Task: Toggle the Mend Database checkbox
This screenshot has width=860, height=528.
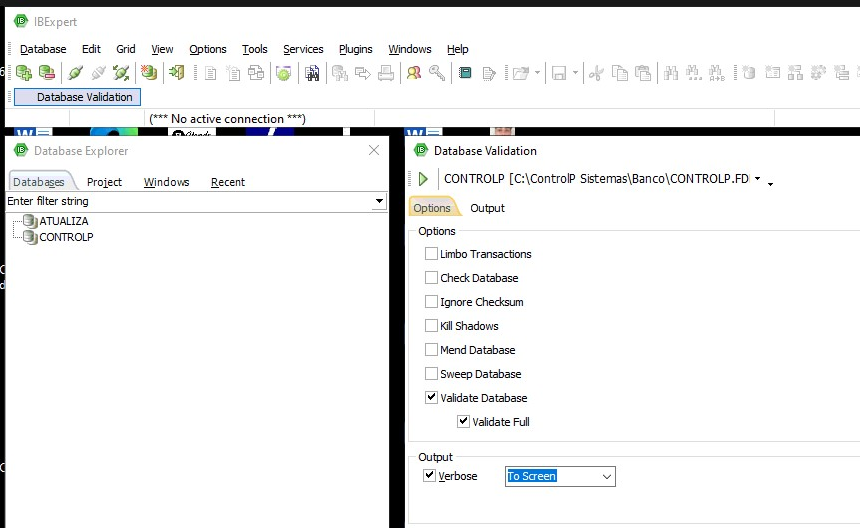Action: [431, 350]
